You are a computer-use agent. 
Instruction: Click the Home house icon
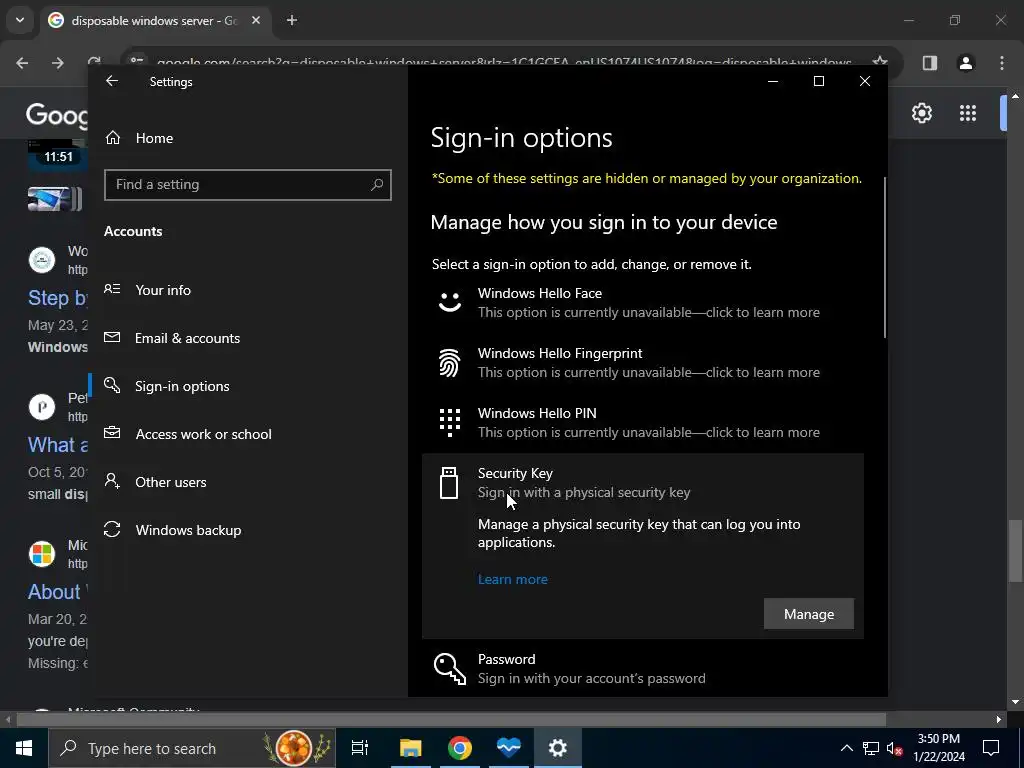113,137
